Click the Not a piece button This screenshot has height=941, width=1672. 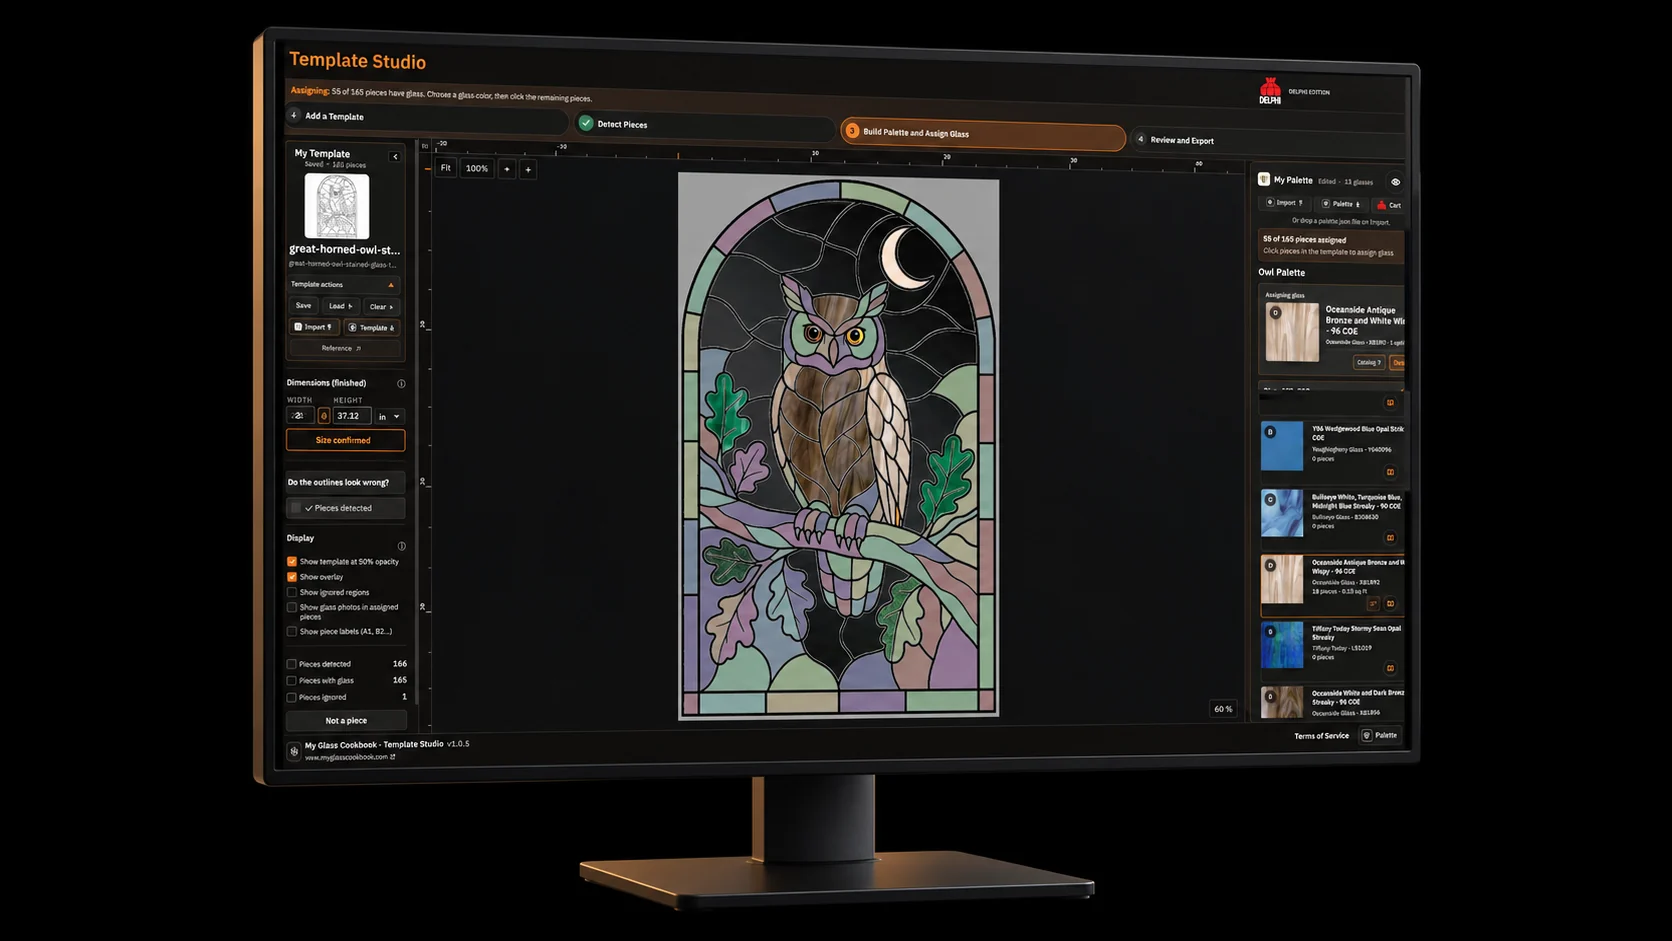pos(346,720)
